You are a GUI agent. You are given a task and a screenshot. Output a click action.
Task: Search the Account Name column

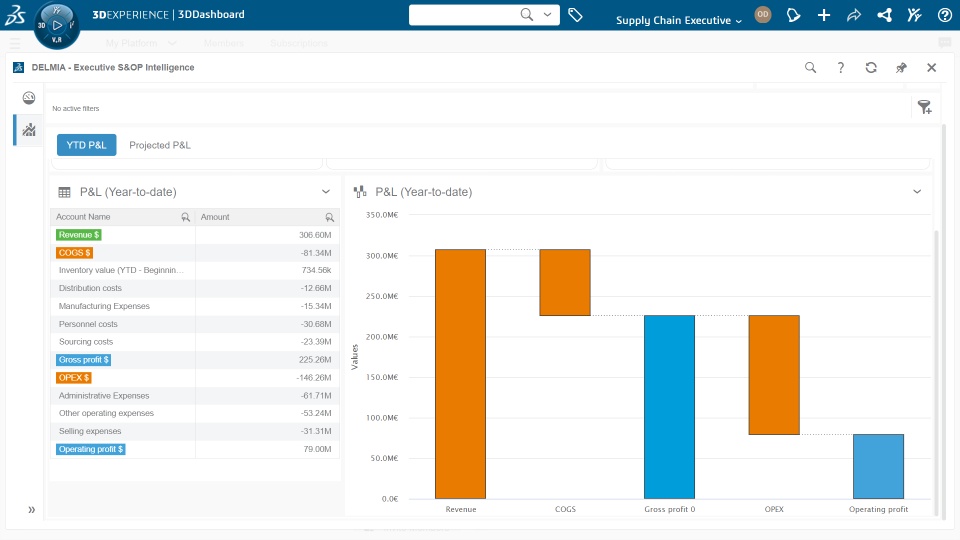pyautogui.click(x=186, y=217)
